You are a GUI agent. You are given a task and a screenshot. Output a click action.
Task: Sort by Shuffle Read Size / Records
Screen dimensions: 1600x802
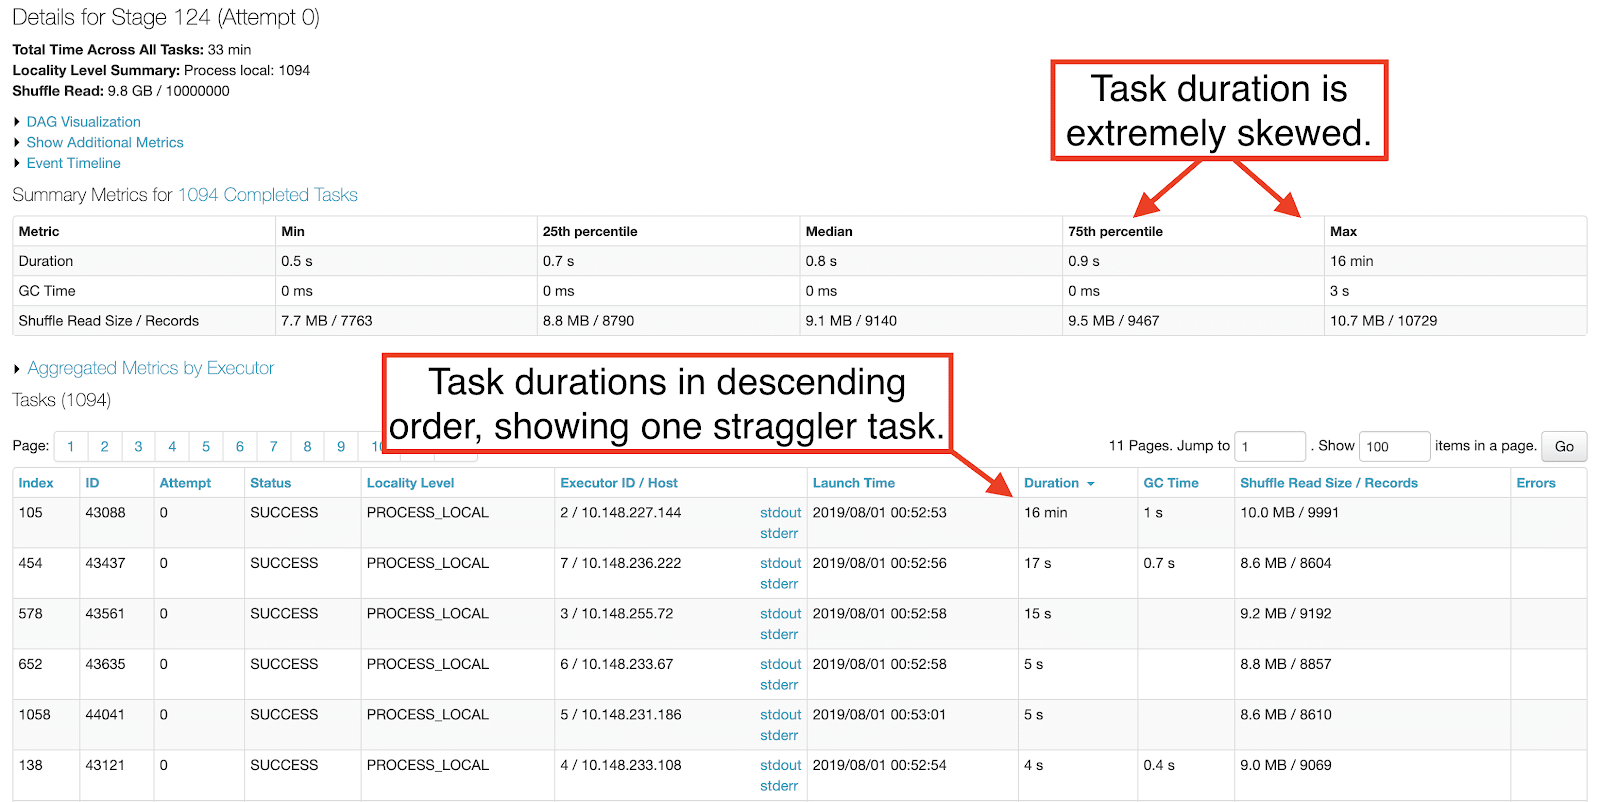pos(1328,483)
